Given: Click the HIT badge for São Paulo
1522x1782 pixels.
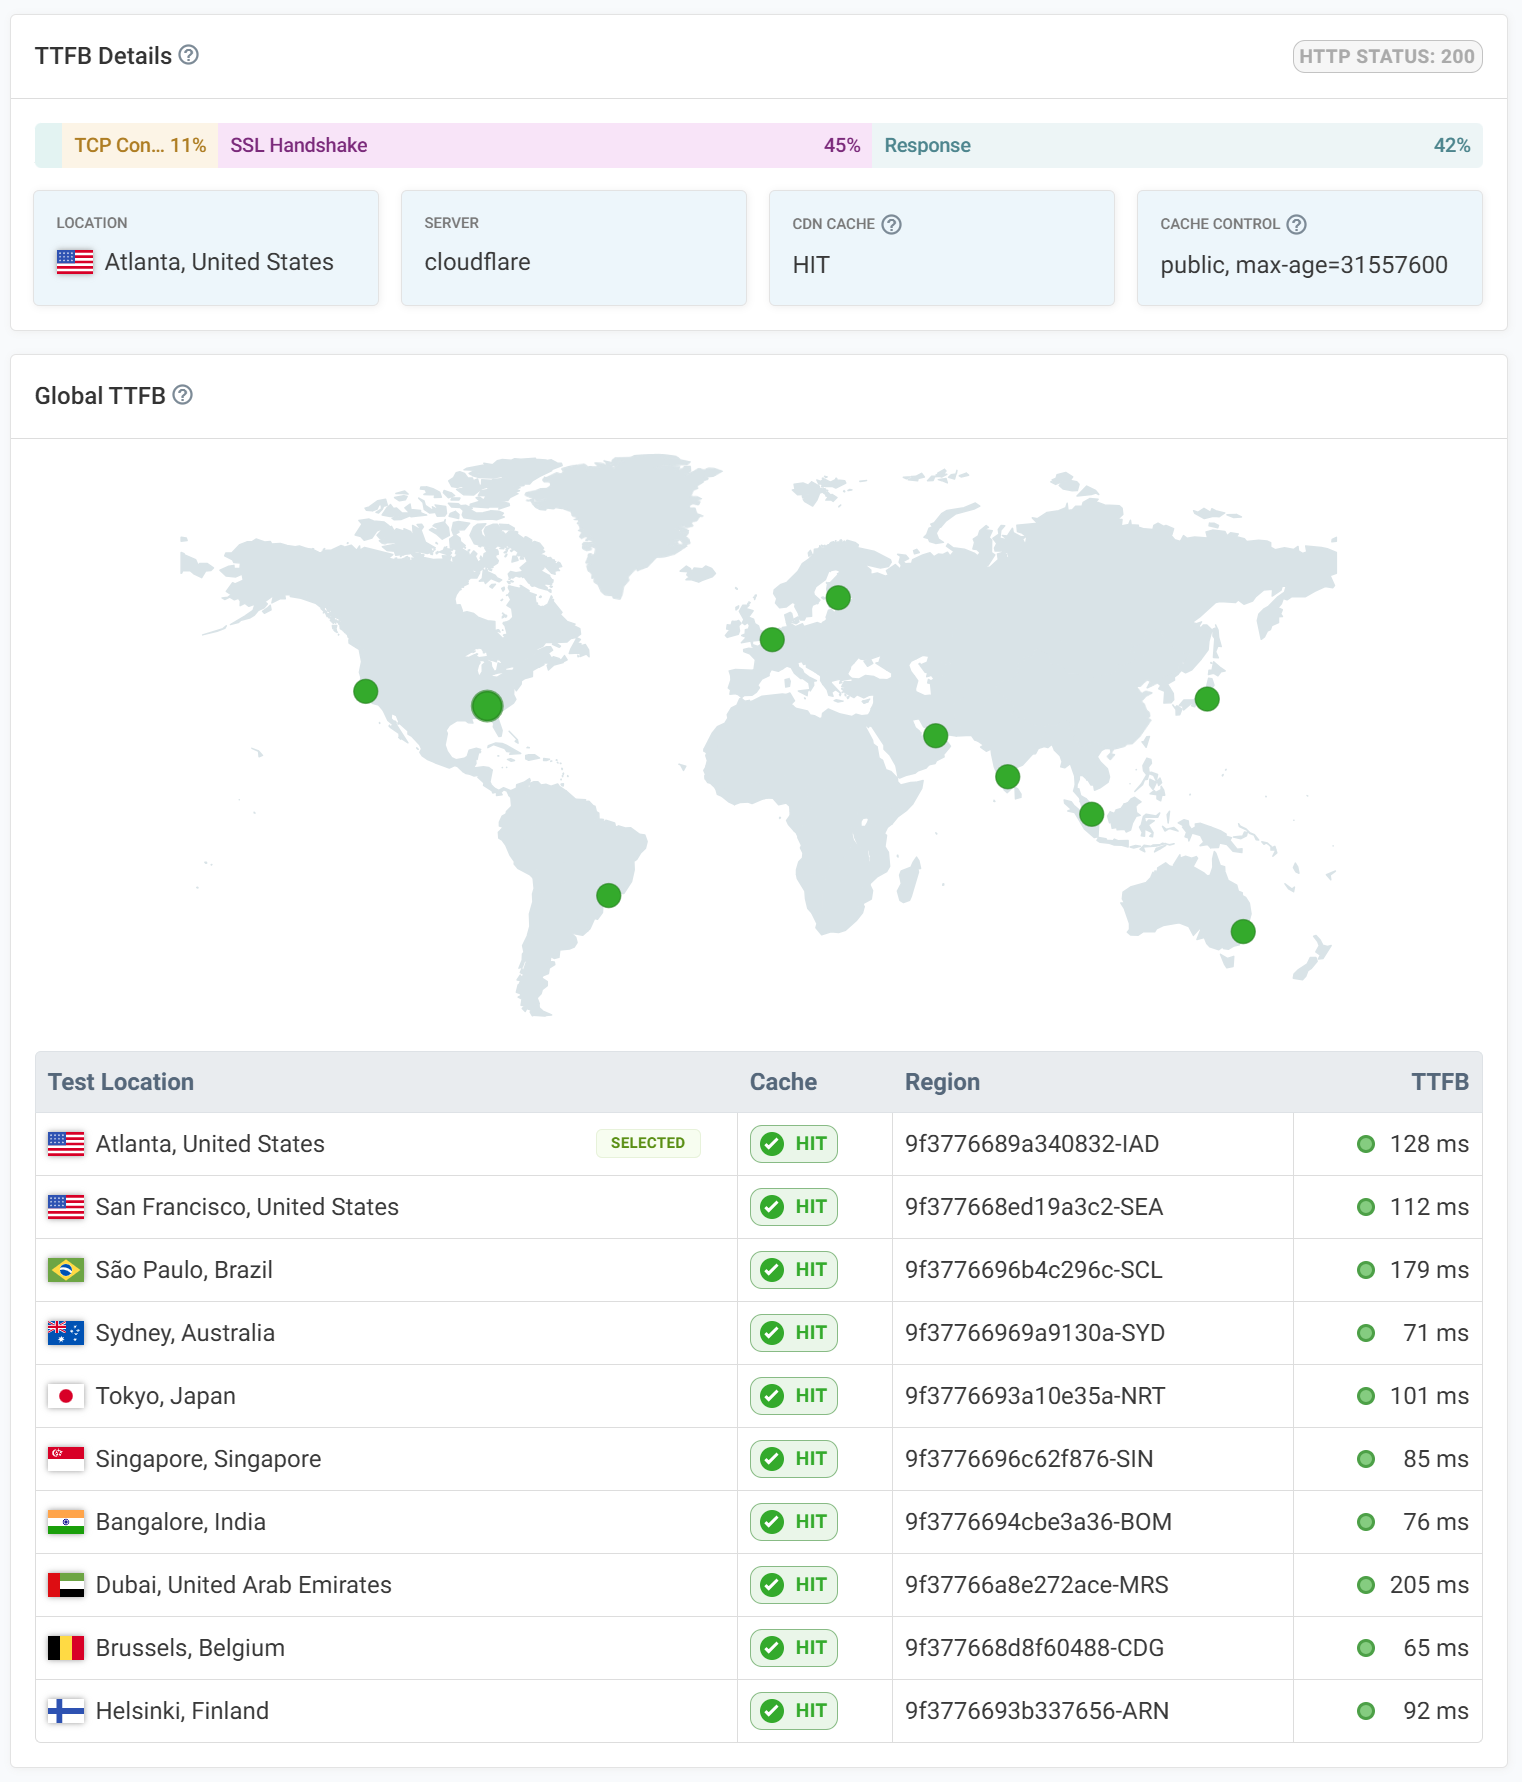Looking at the screenshot, I should [x=794, y=1270].
